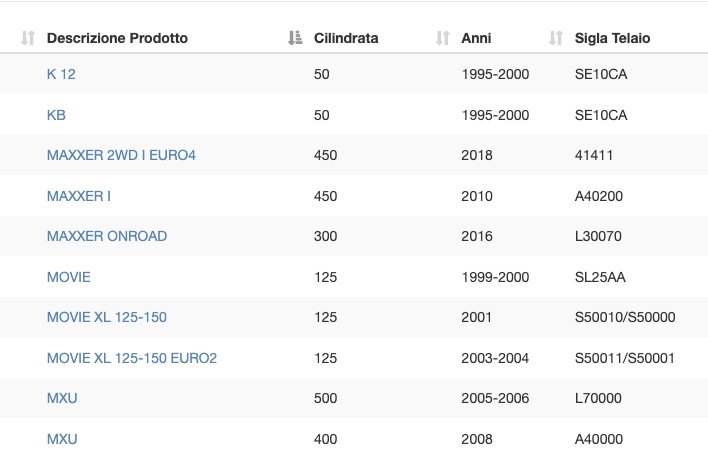
Task: Click the Cilindrata sort arrow icon
Action: pyautogui.click(x=295, y=38)
